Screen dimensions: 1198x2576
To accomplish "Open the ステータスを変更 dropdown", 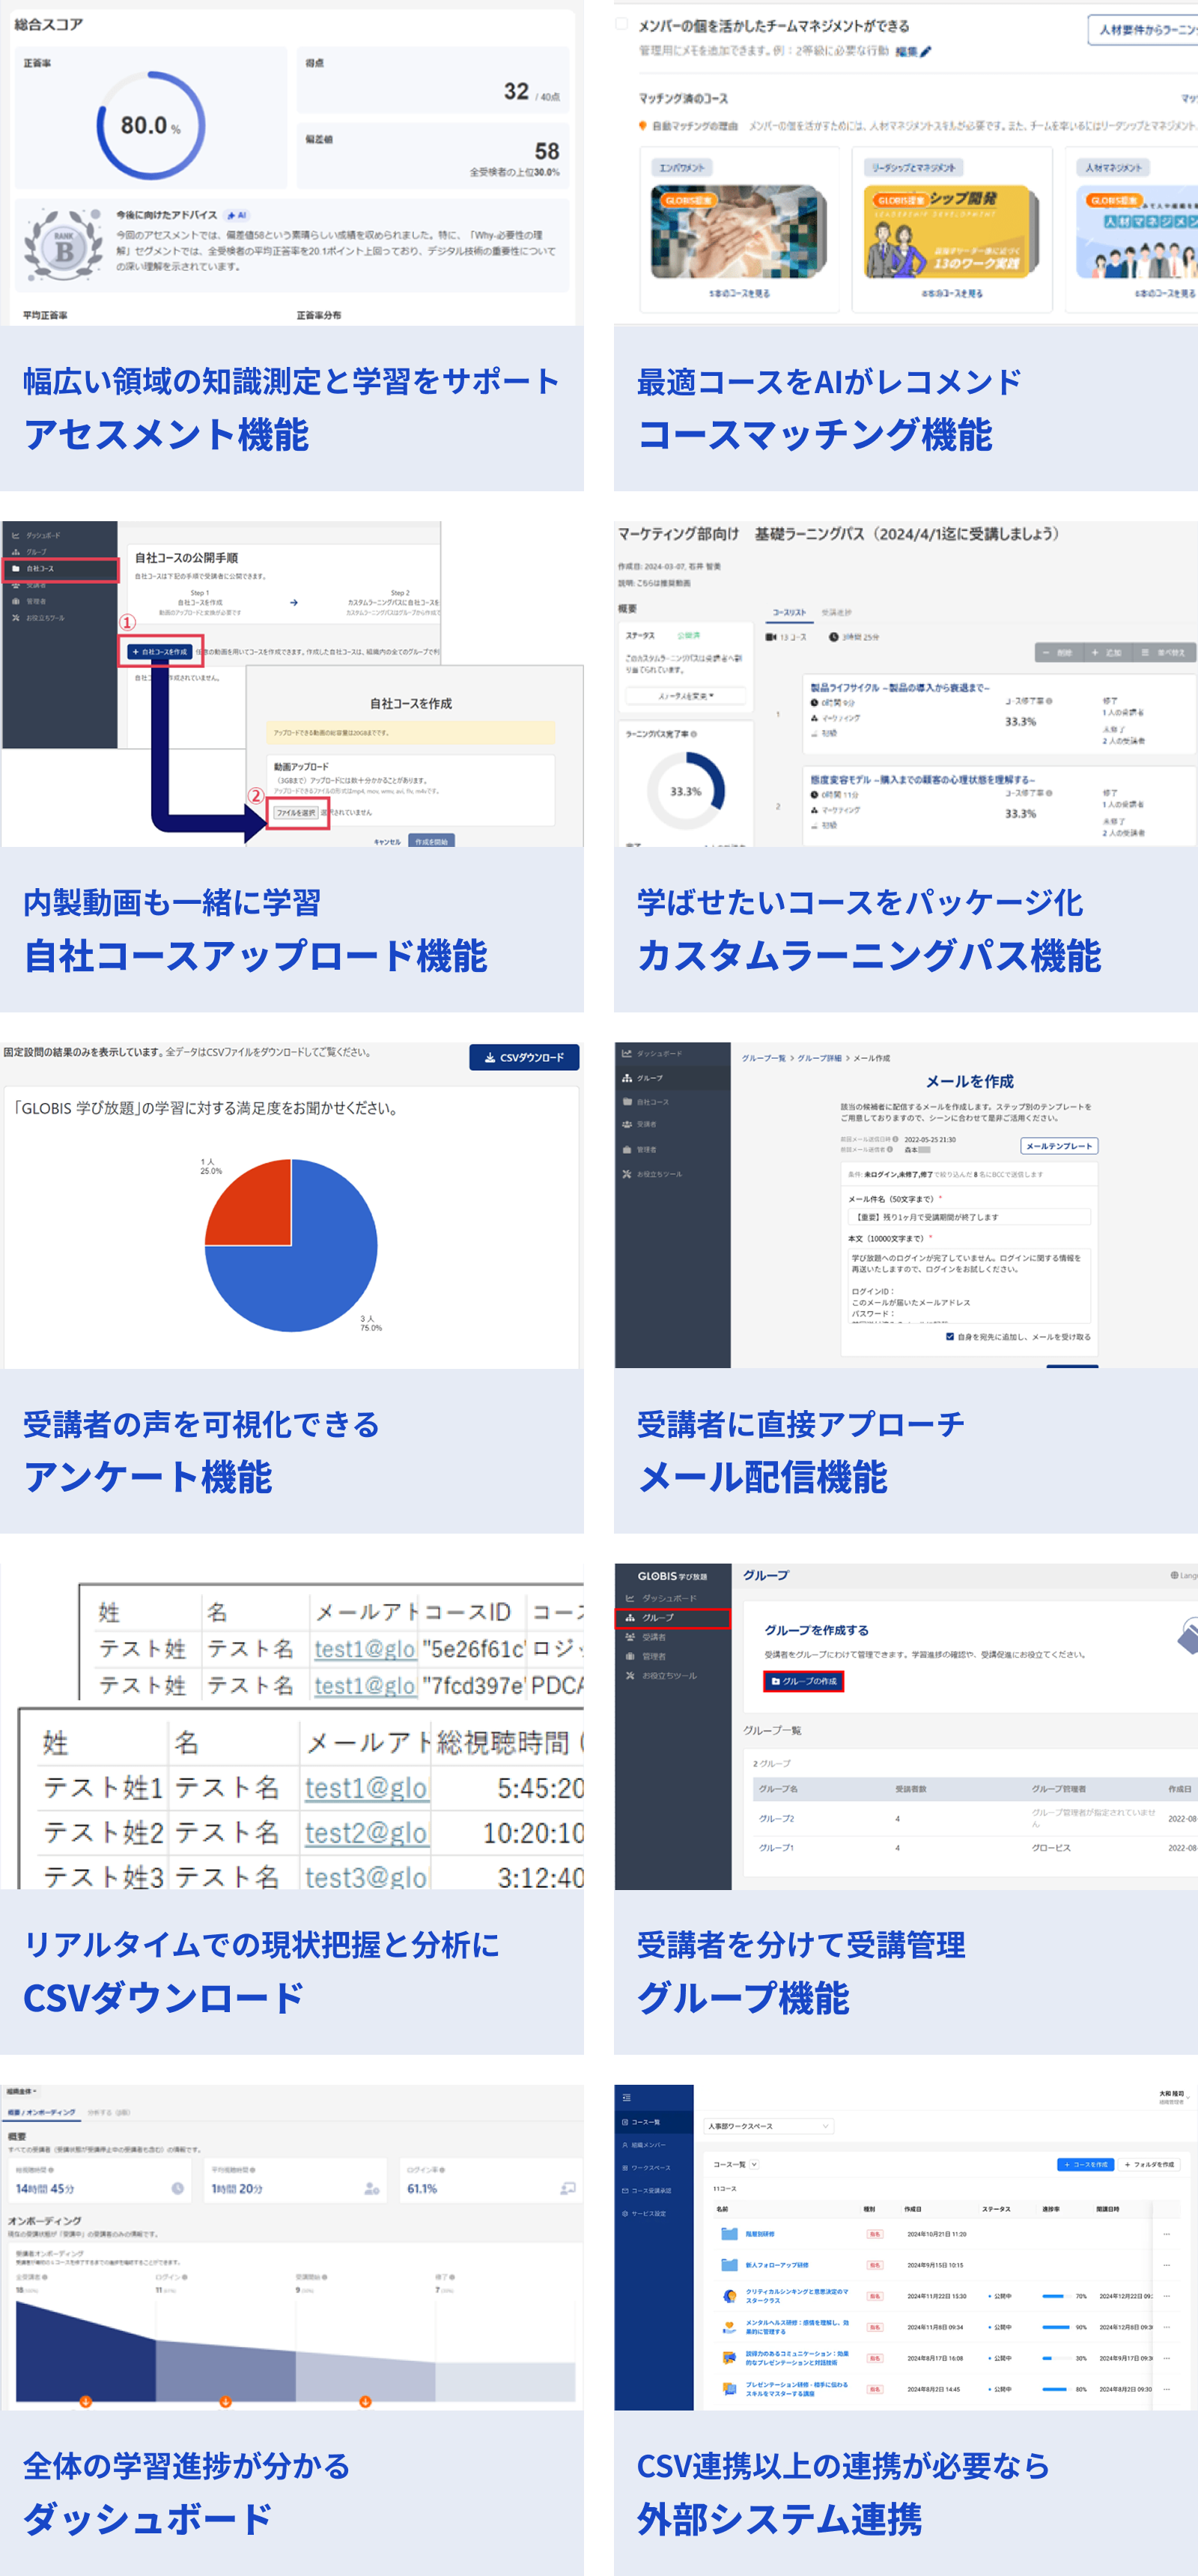I will point(685,695).
